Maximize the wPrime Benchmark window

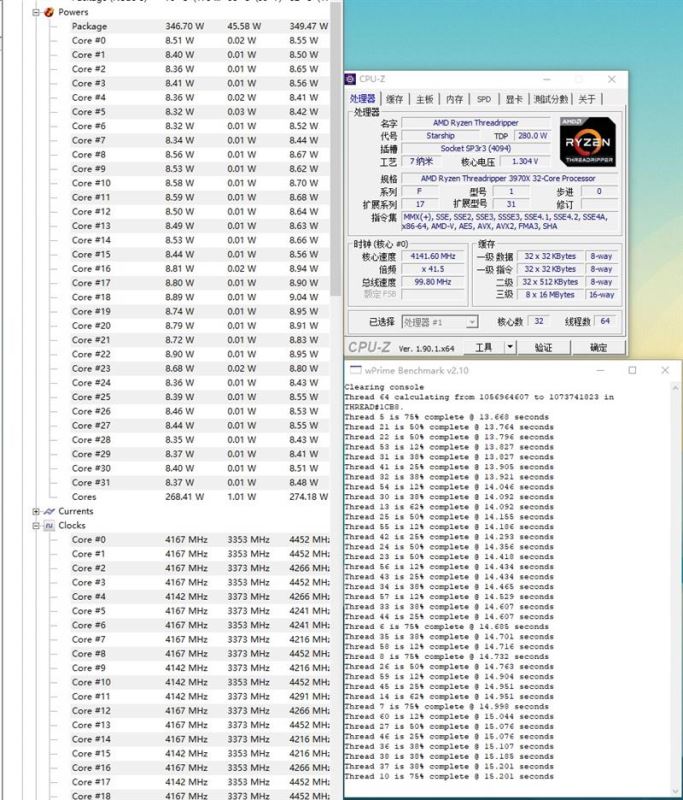coord(632,370)
